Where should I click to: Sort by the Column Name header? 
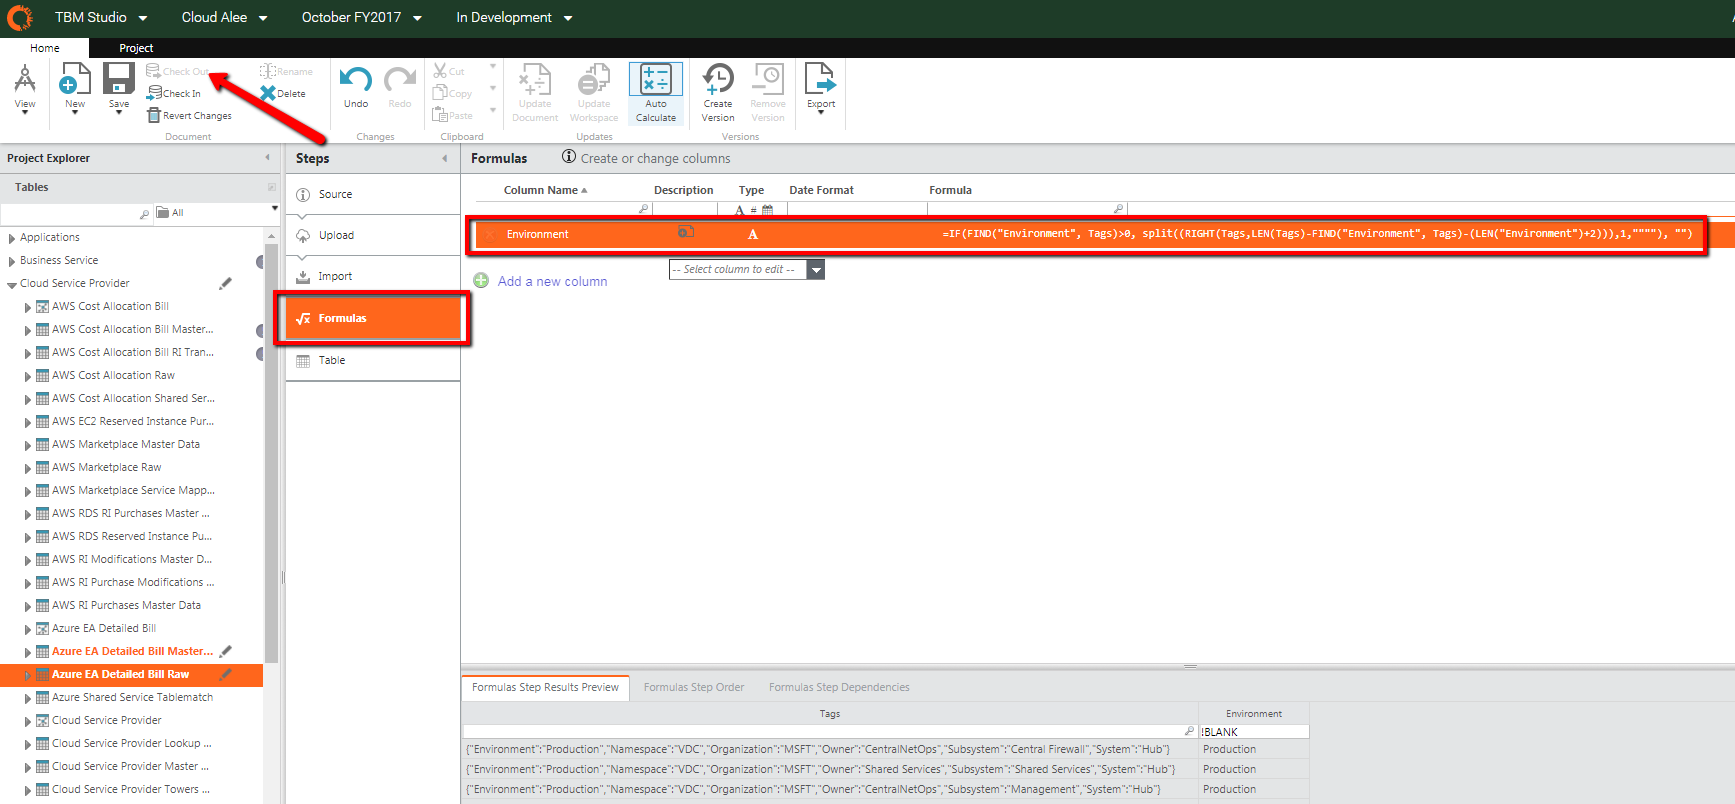click(545, 190)
